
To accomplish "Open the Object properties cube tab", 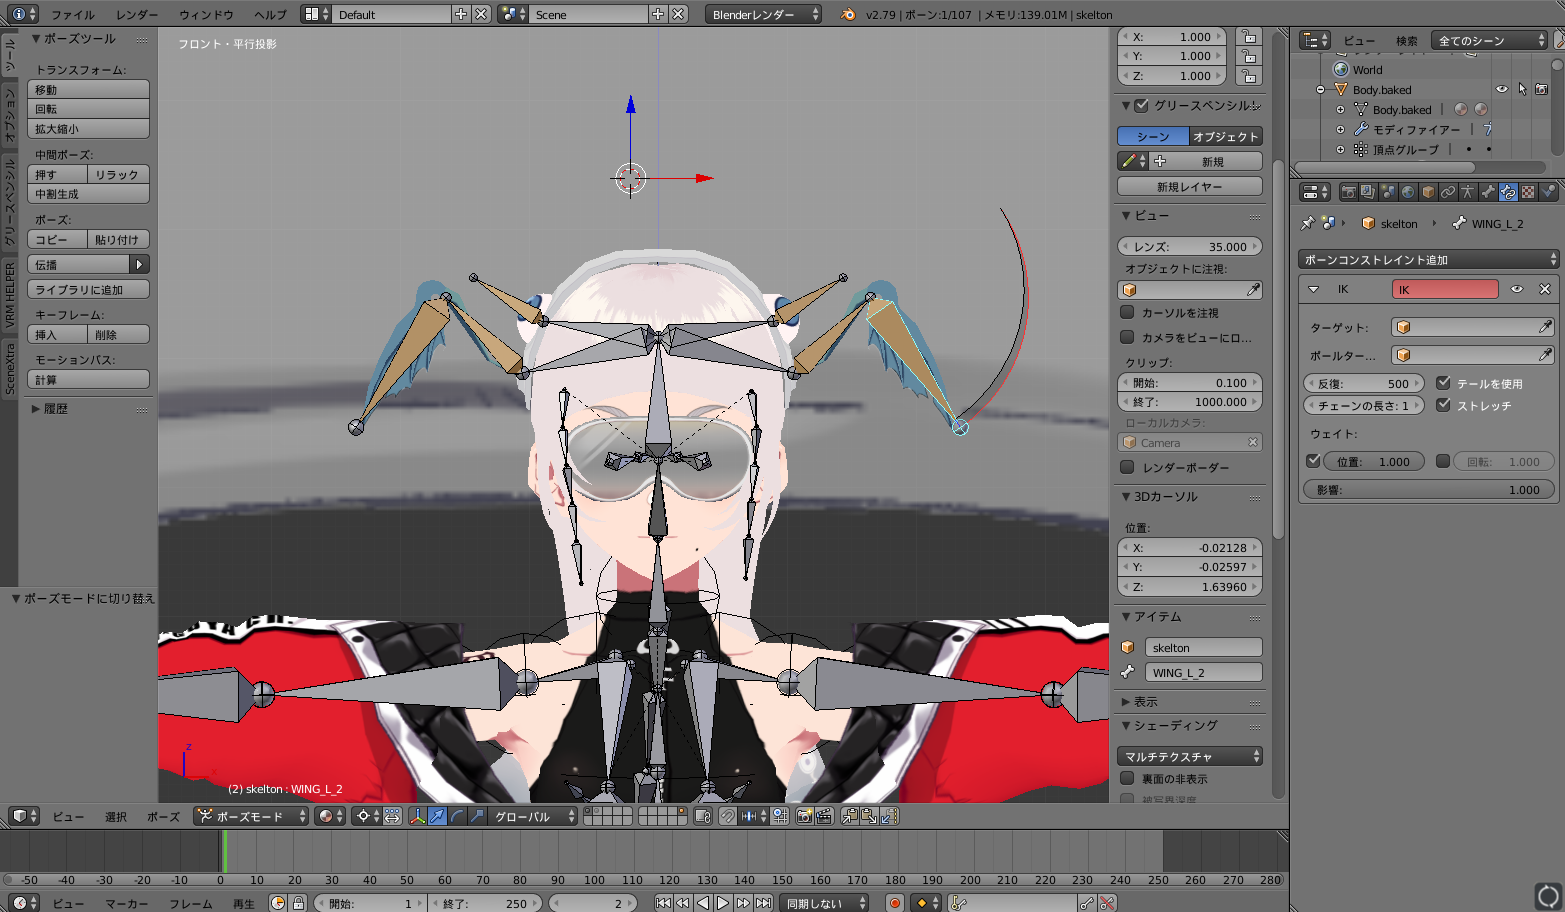I will [x=1428, y=192].
